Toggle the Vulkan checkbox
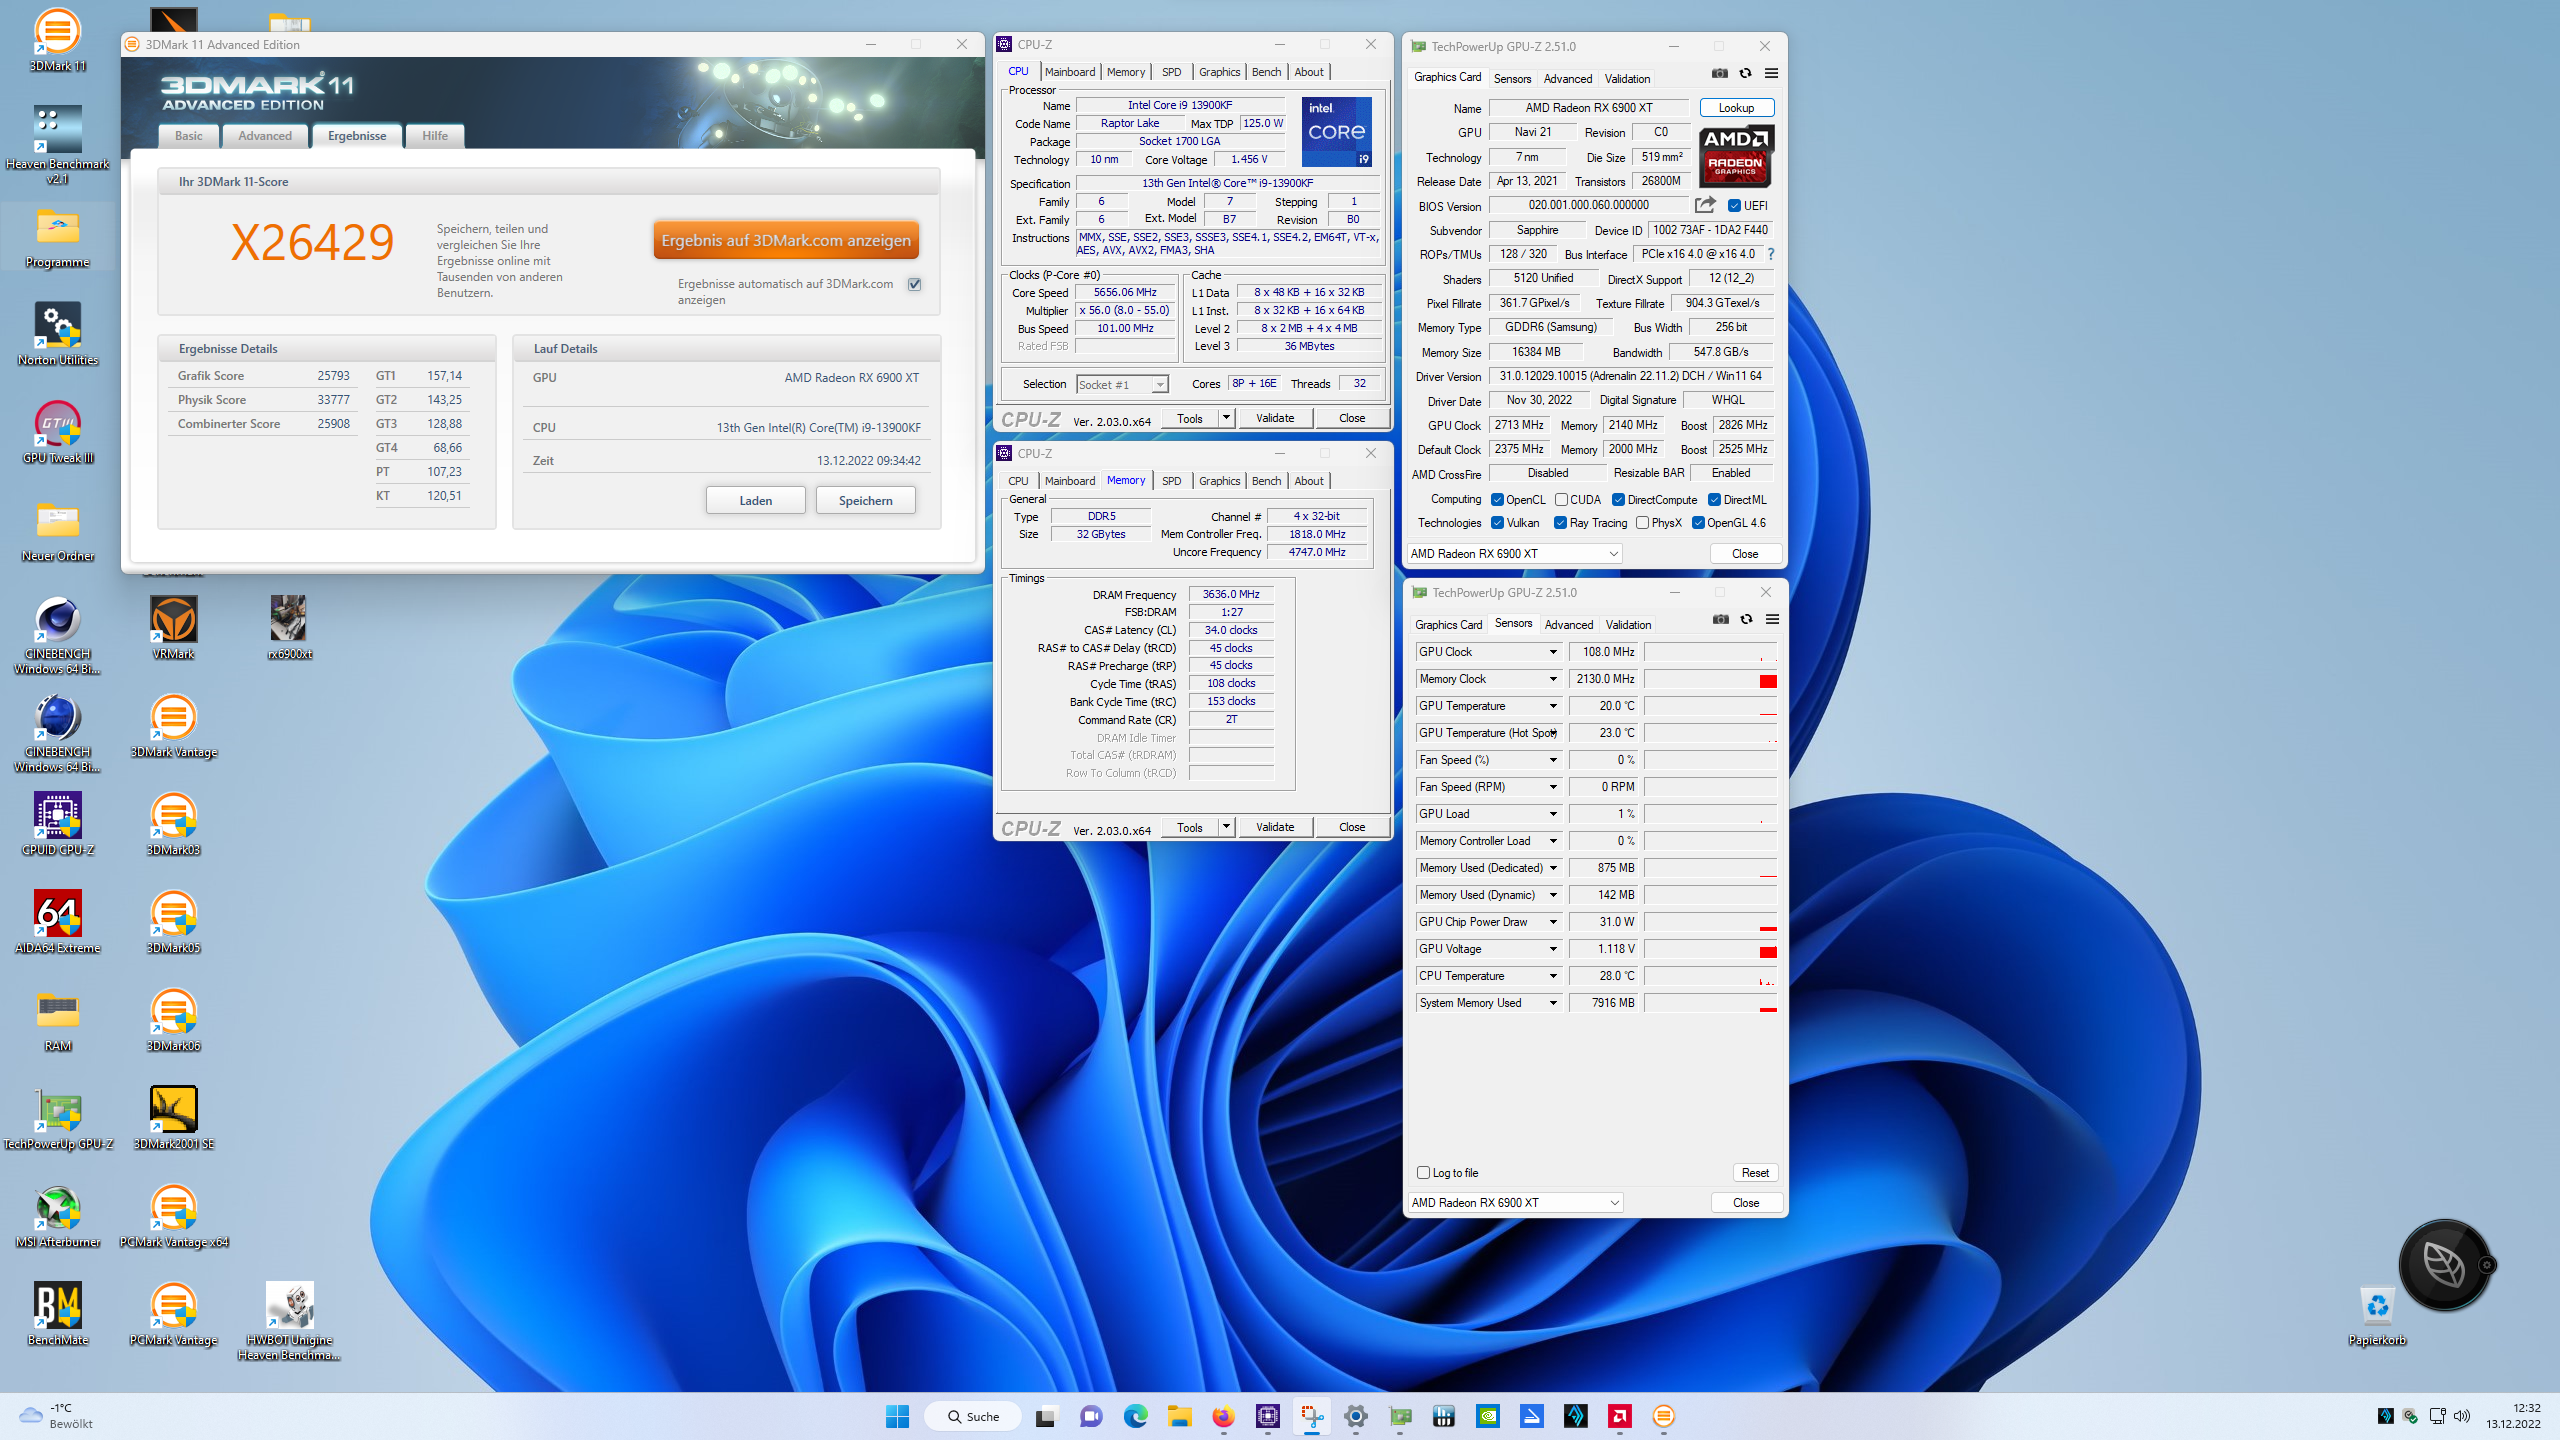Image resolution: width=2560 pixels, height=1440 pixels. [1497, 523]
